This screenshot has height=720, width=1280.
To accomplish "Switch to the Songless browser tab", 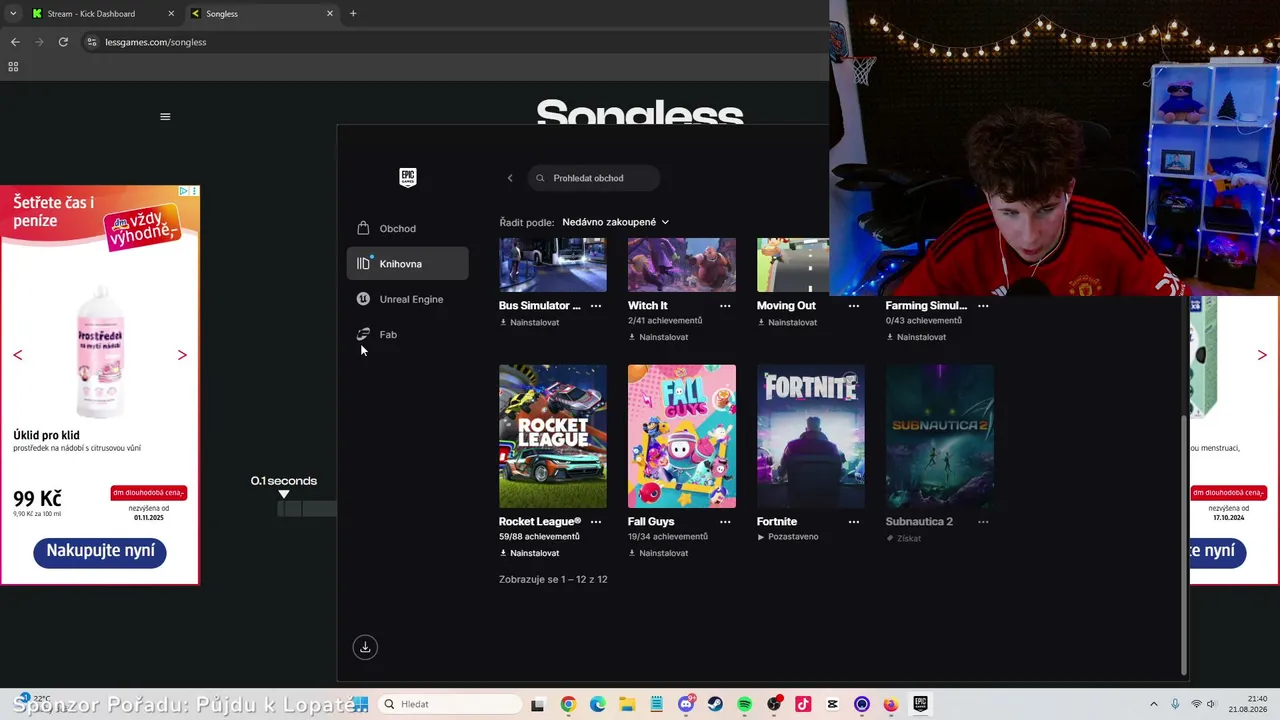I will (x=262, y=14).
